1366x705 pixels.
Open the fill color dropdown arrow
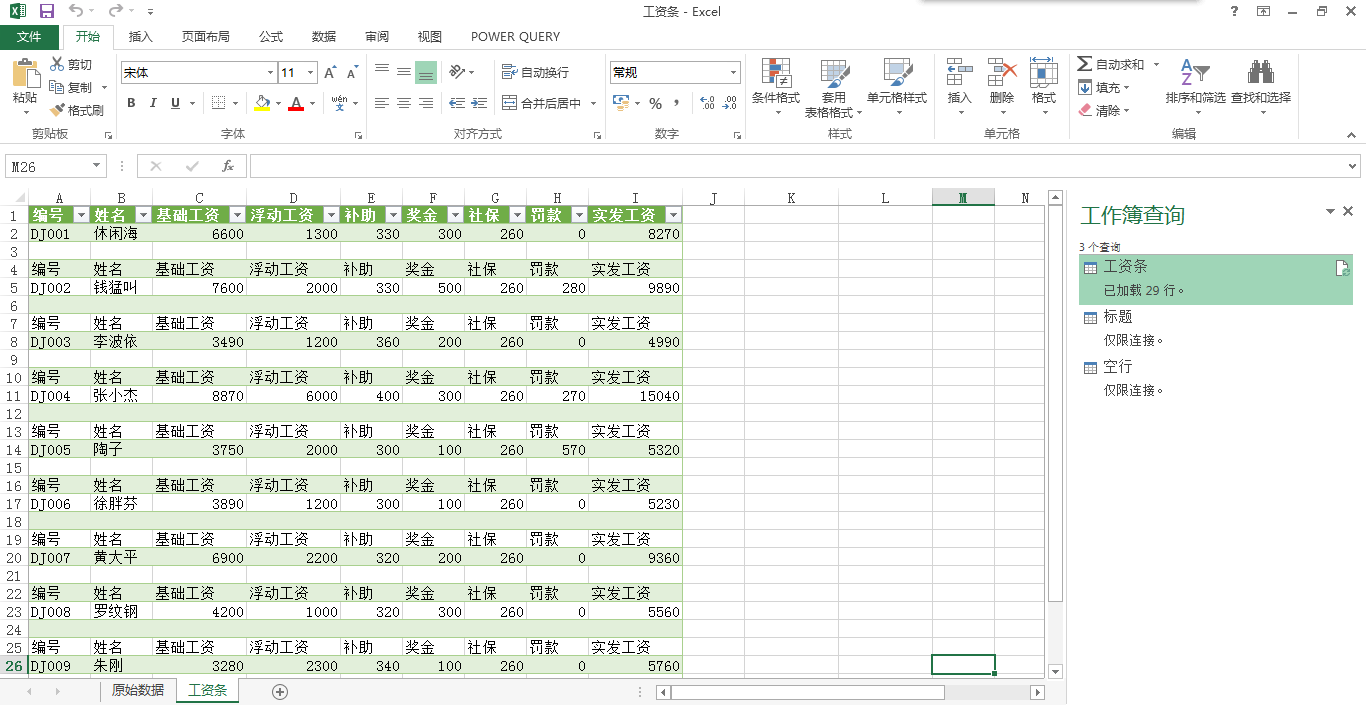pos(279,103)
